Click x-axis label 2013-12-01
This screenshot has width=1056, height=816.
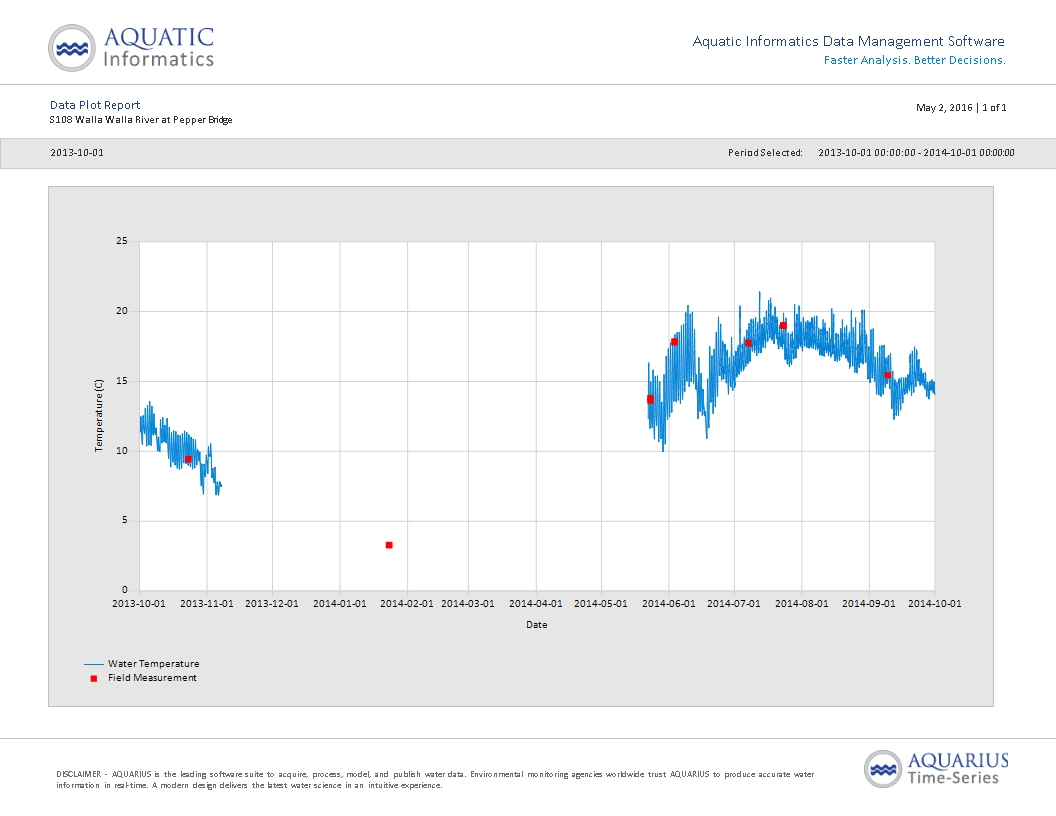pos(272,603)
